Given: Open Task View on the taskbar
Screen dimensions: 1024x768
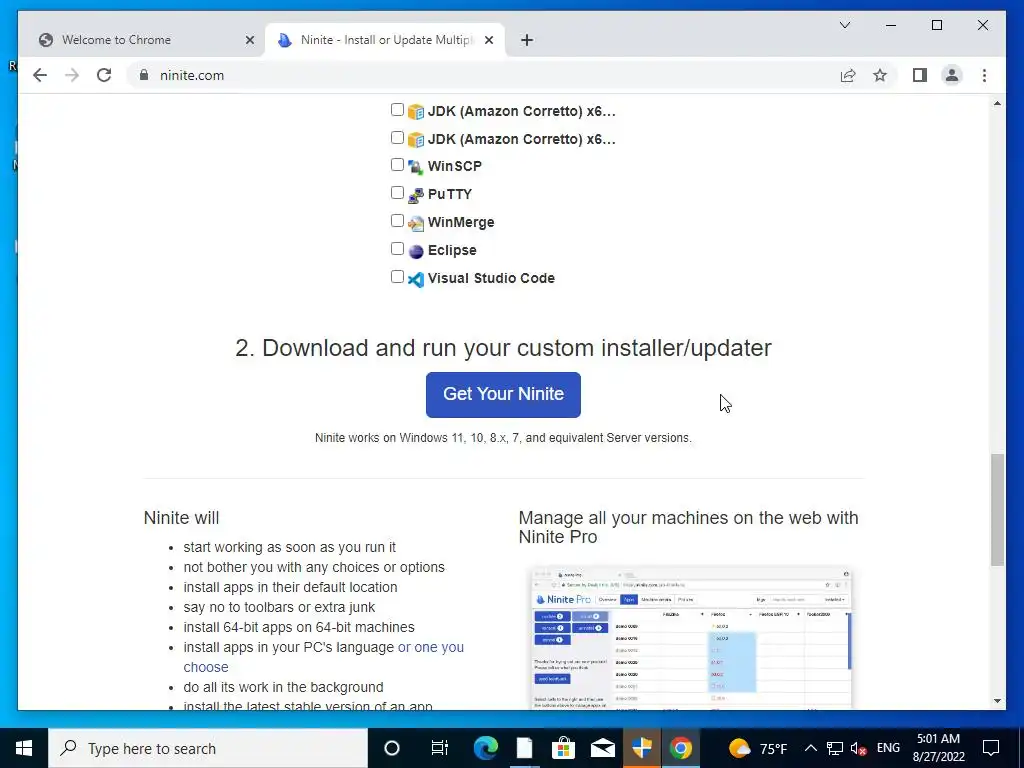Looking at the screenshot, I should pyautogui.click(x=440, y=748).
